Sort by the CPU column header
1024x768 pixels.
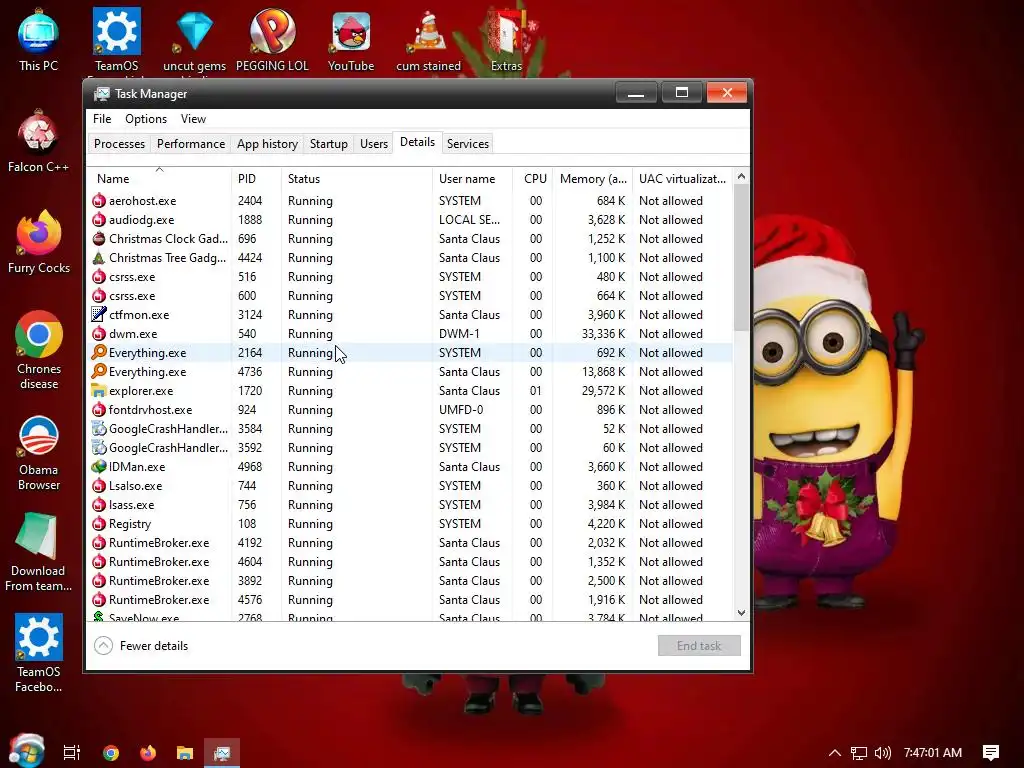pyautogui.click(x=533, y=179)
